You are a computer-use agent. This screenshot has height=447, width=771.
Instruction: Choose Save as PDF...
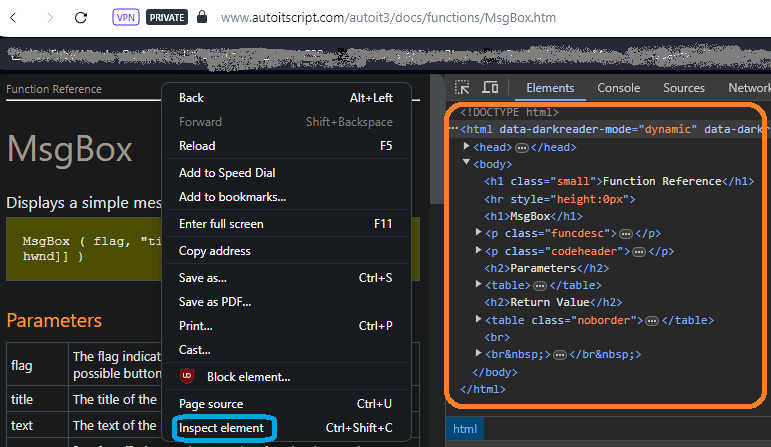point(286,302)
